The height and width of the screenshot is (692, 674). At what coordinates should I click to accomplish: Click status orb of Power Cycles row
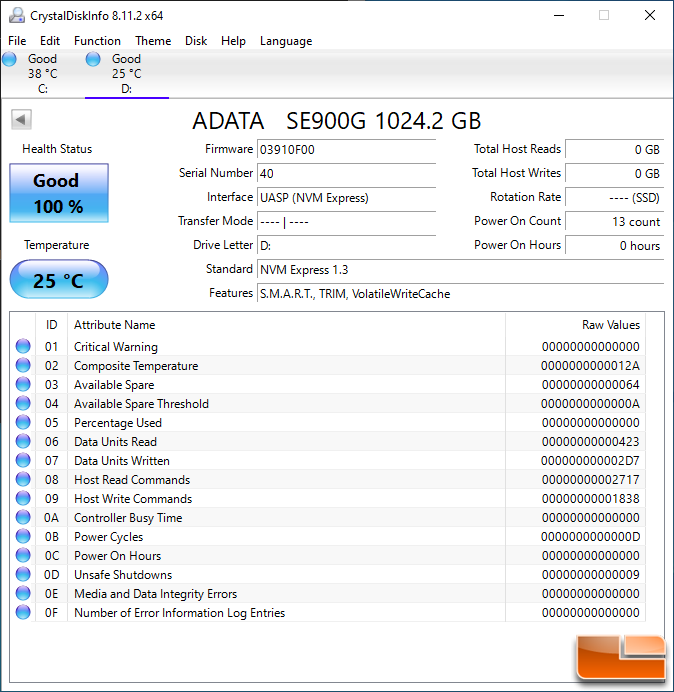tap(23, 536)
